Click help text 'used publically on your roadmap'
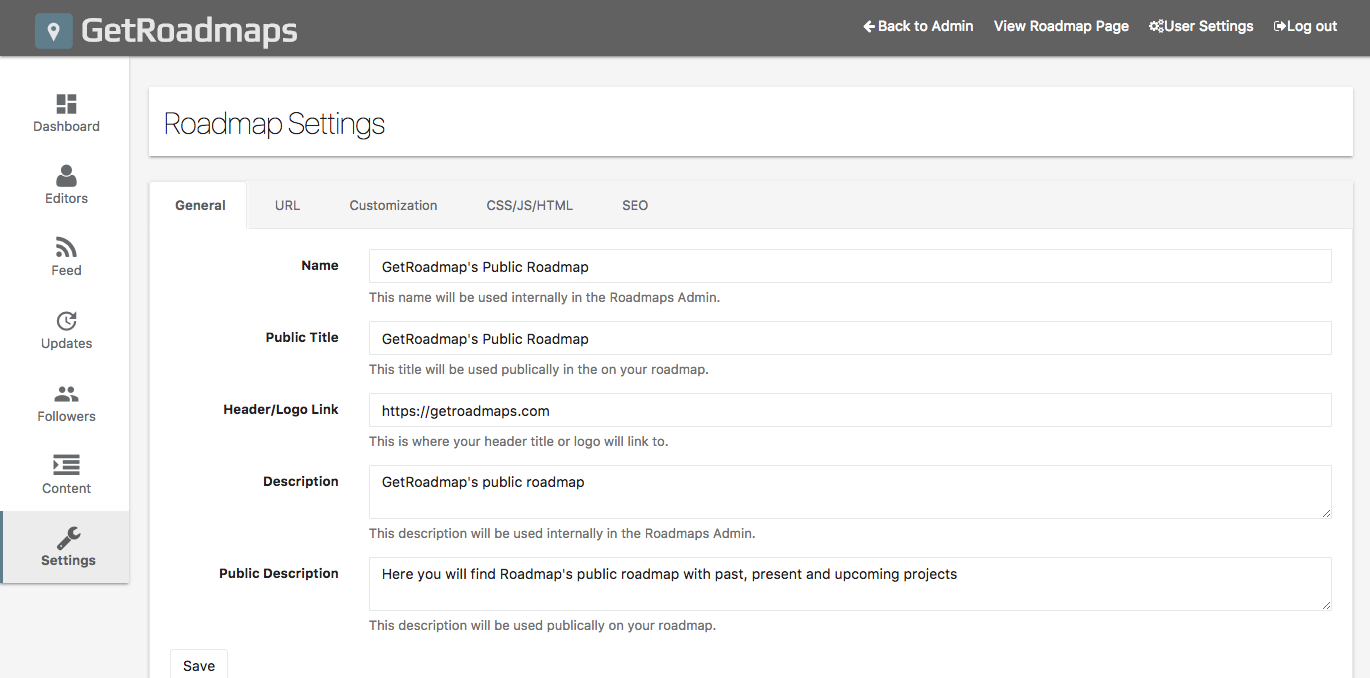 [542, 625]
